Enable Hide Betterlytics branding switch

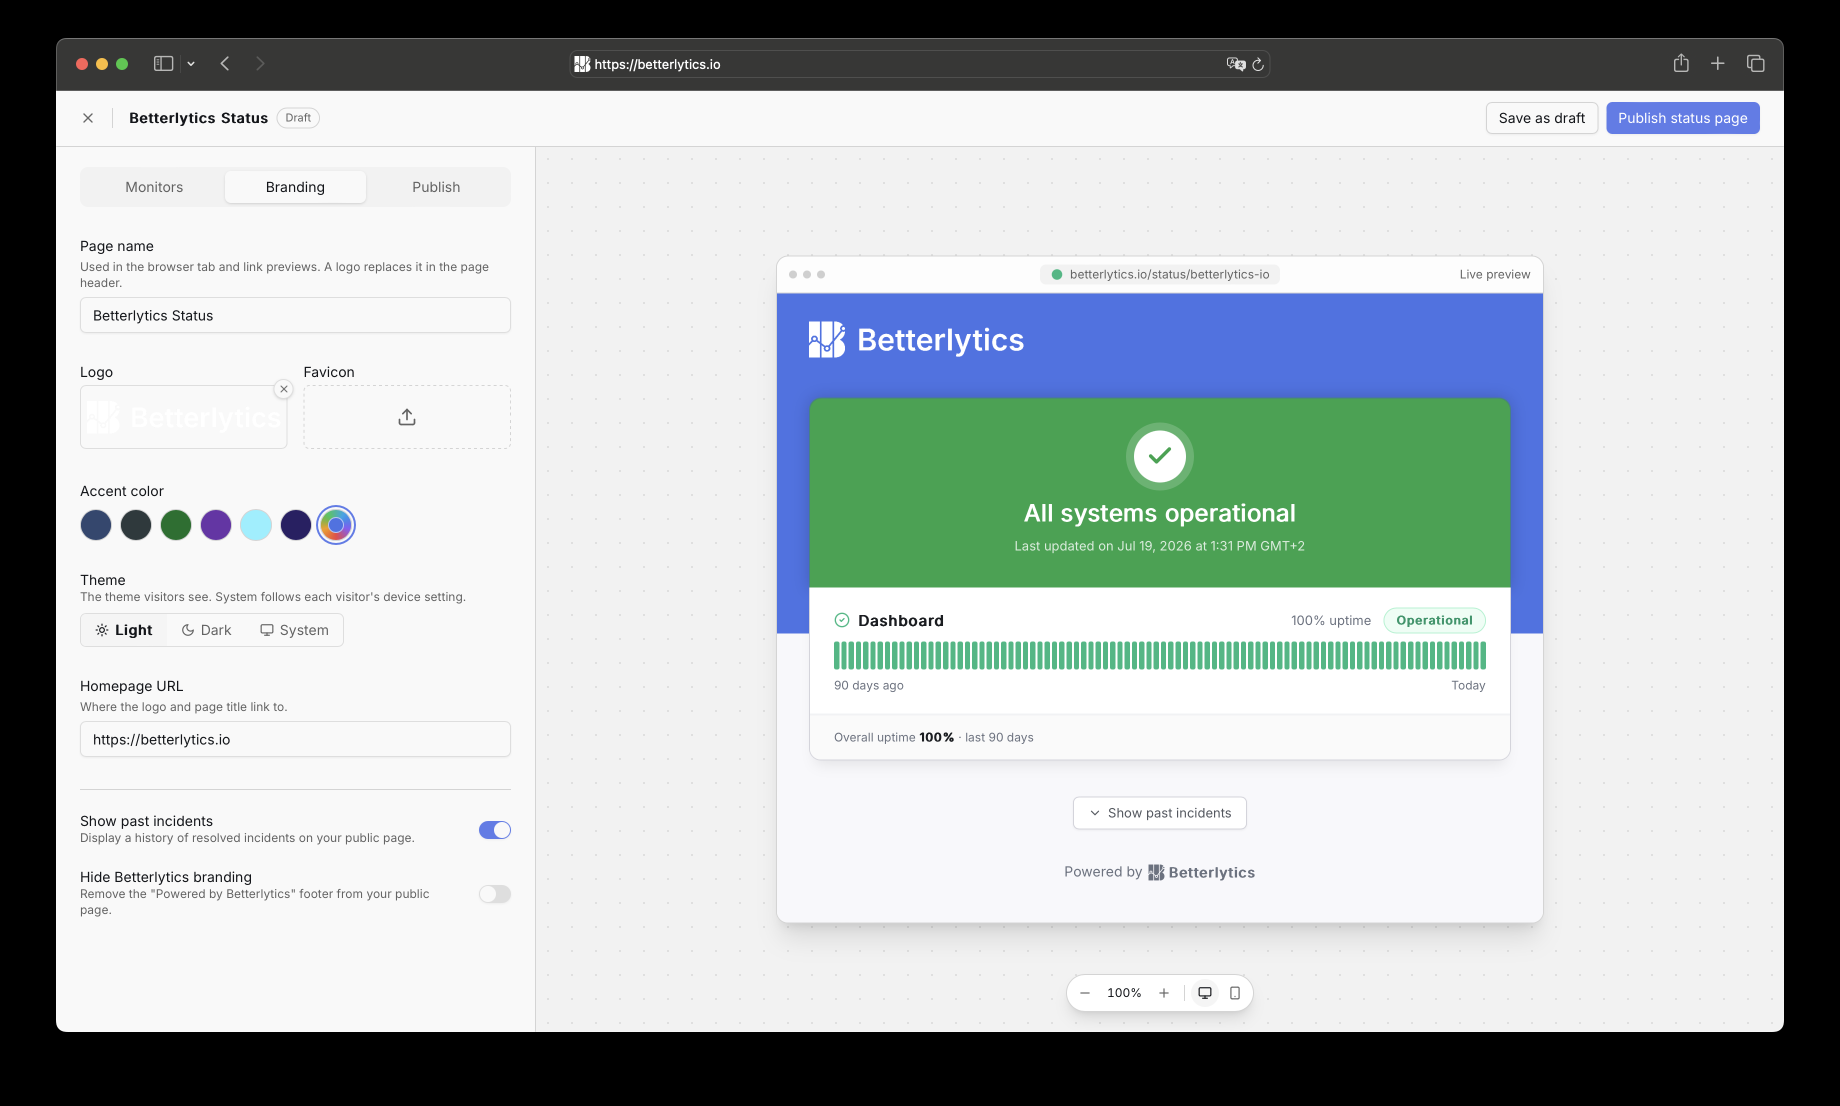495,894
